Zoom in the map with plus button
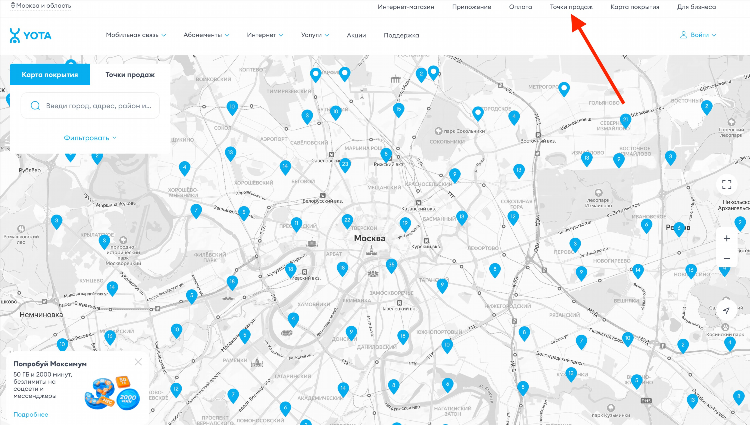750x425 pixels. 727,238
